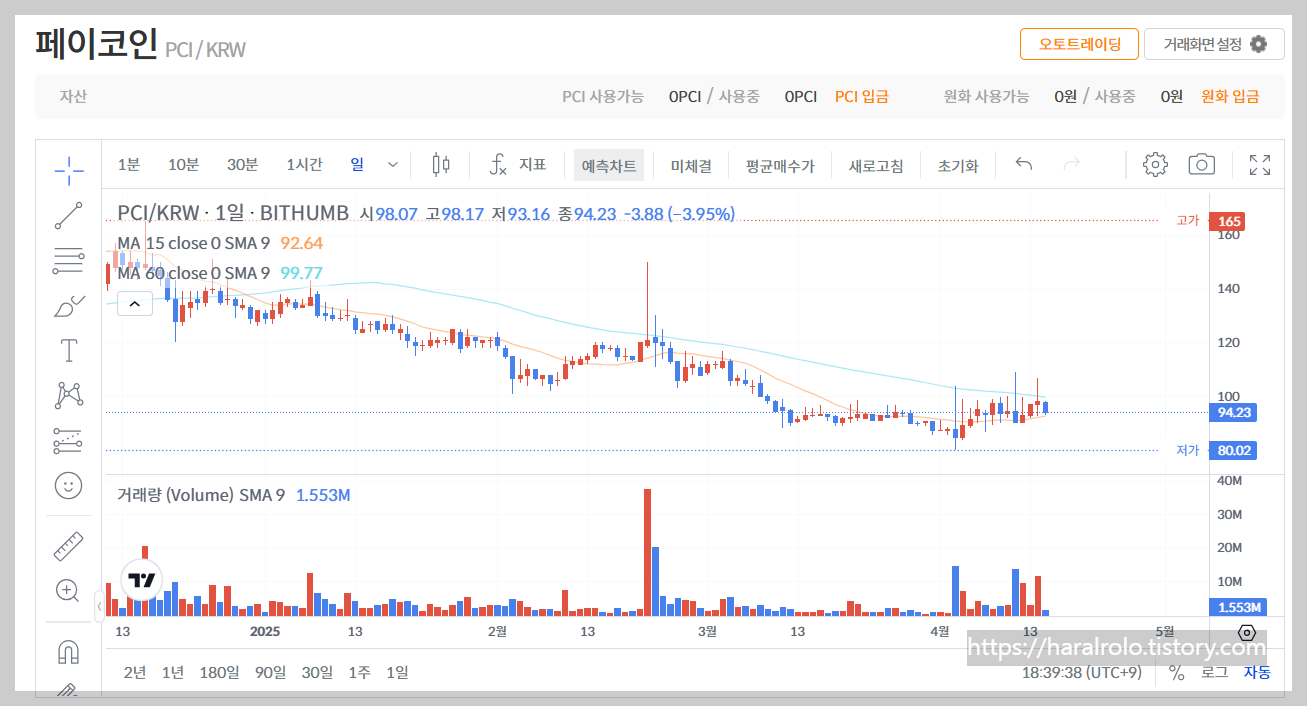Select the crosshair cursor tool
This screenshot has height=706, width=1307.
click(68, 171)
